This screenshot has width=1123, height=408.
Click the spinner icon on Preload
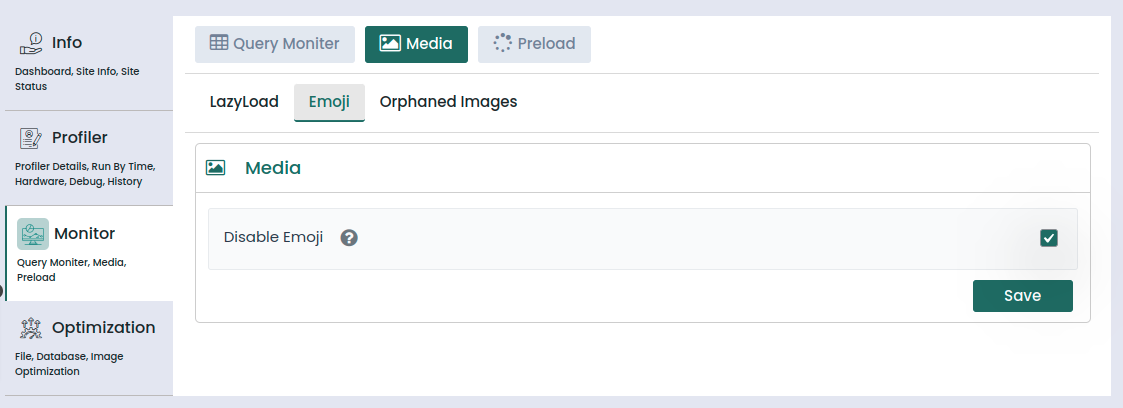[x=502, y=44]
